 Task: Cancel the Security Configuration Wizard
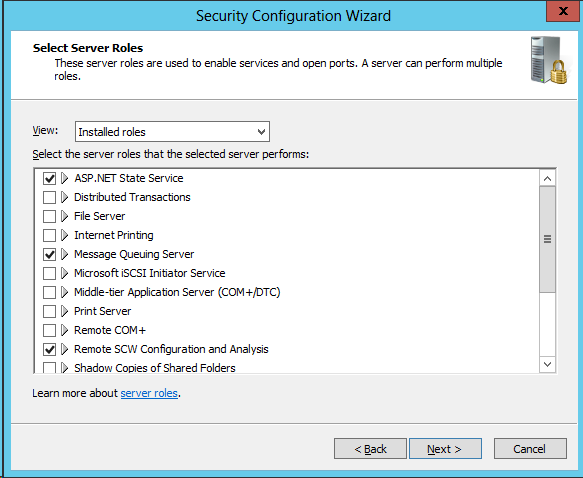tap(530, 449)
